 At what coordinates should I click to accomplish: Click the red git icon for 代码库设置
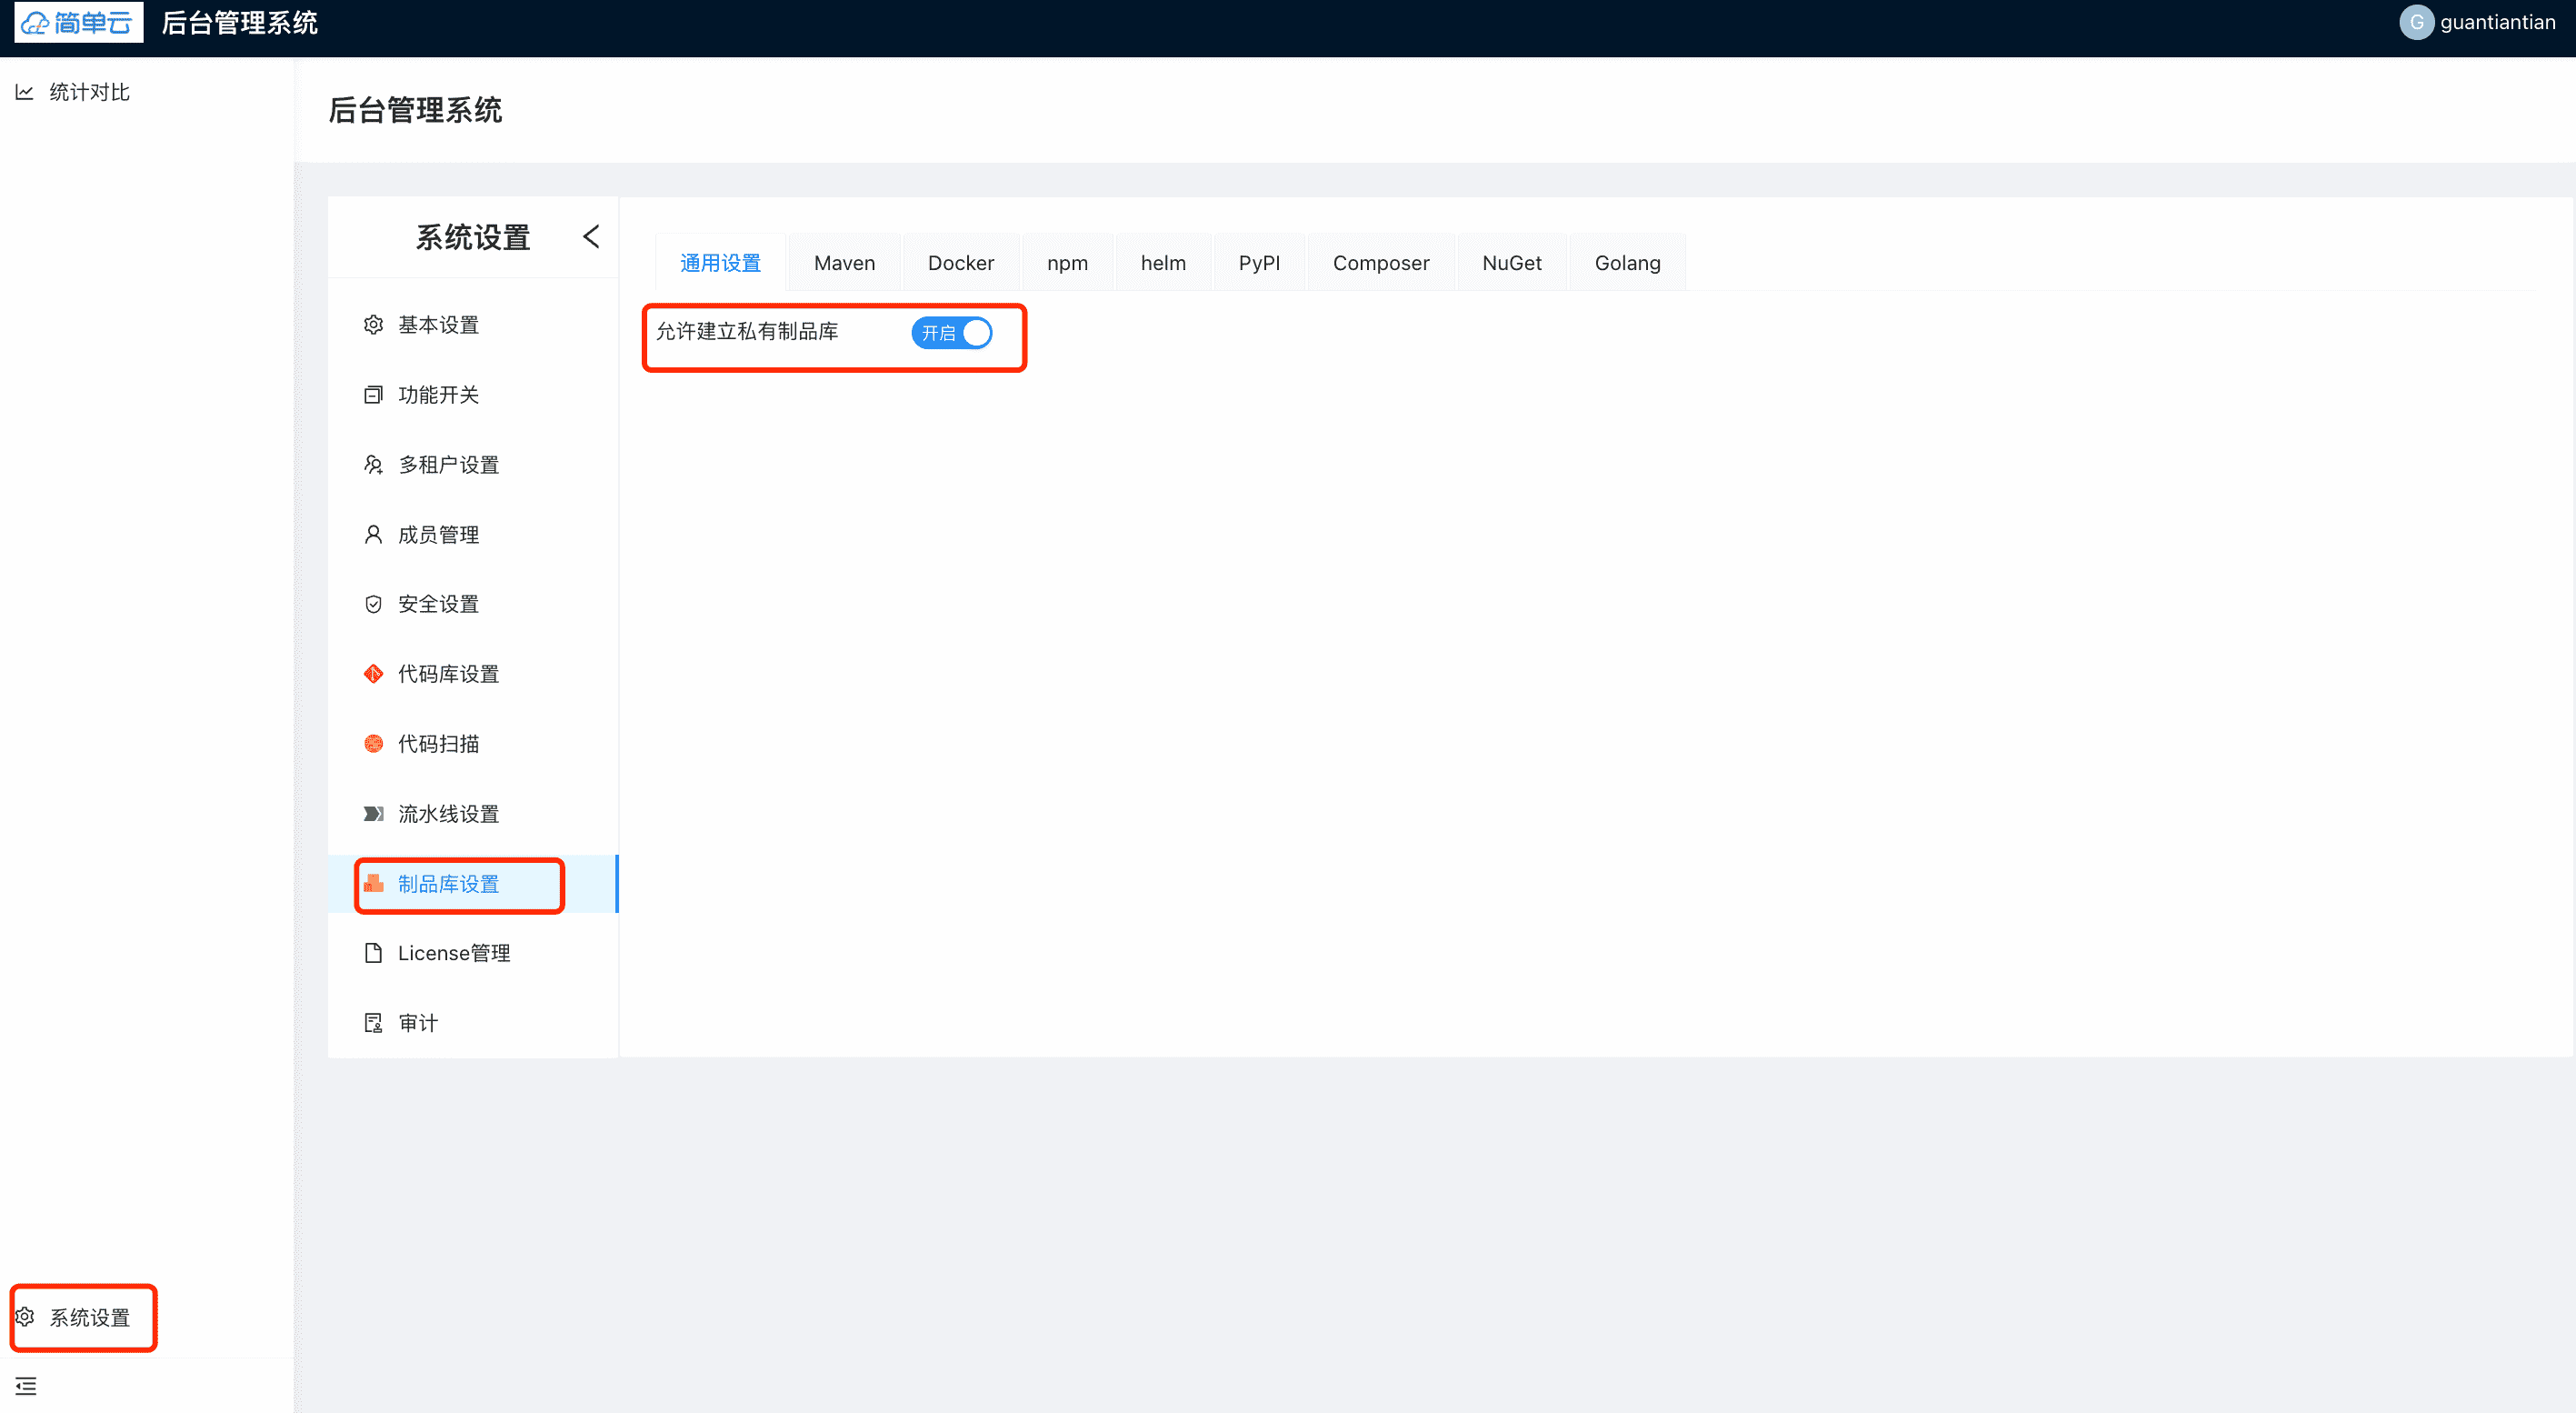(373, 674)
